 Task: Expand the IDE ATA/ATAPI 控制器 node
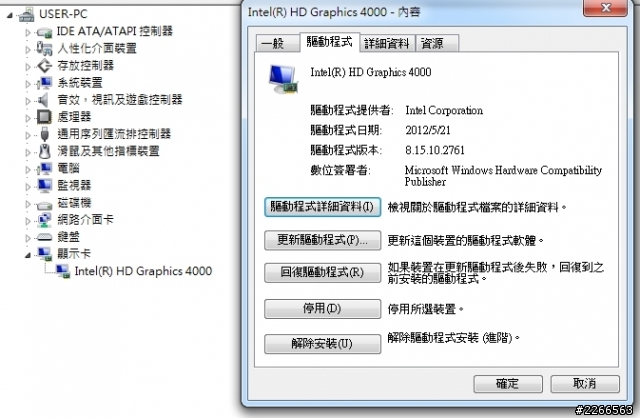point(28,32)
